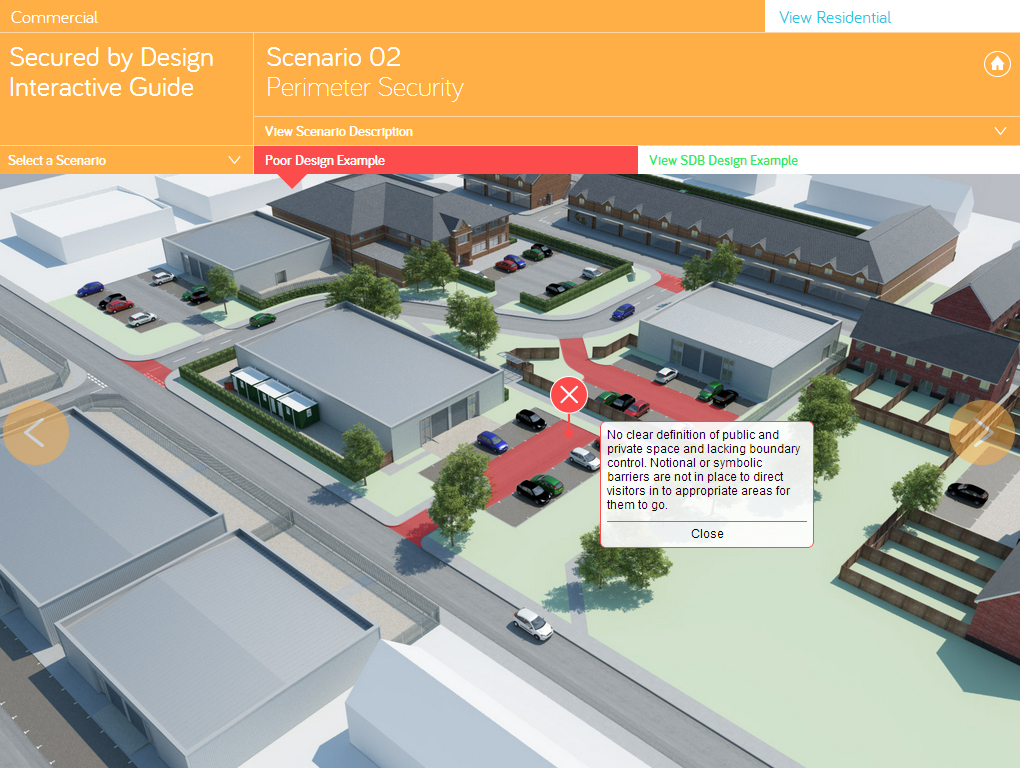Viewport: 1020px width, 768px height.
Task: Select the left navigation arrow
Action: [x=35, y=433]
